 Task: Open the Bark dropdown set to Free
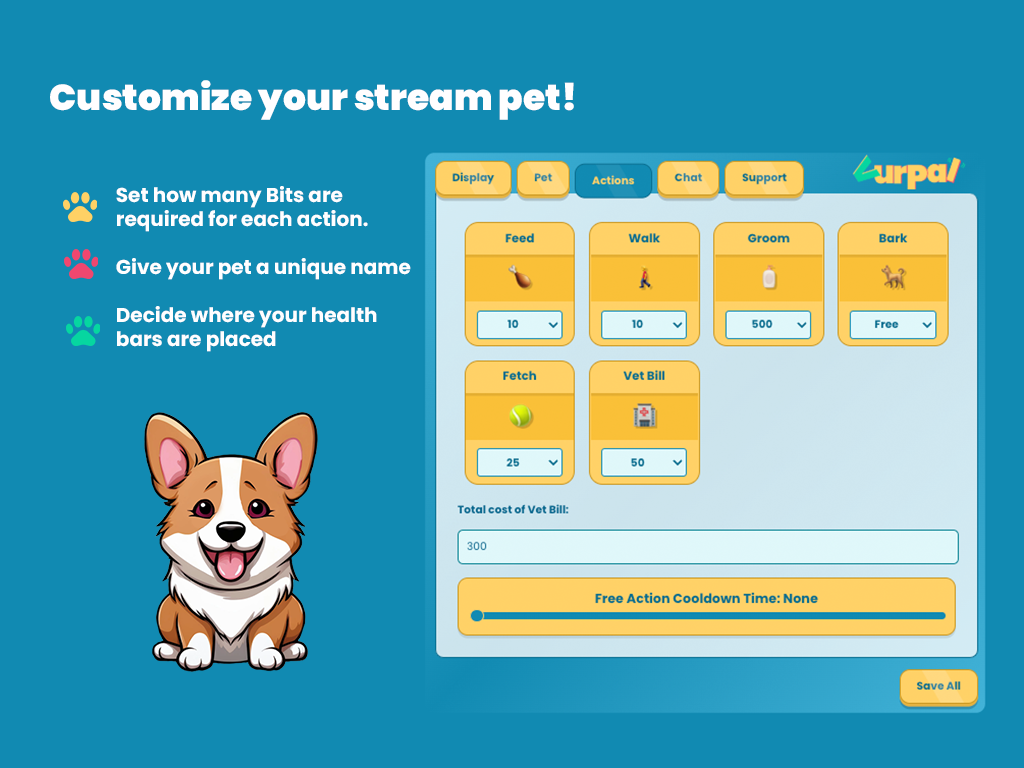pyautogui.click(x=892, y=325)
